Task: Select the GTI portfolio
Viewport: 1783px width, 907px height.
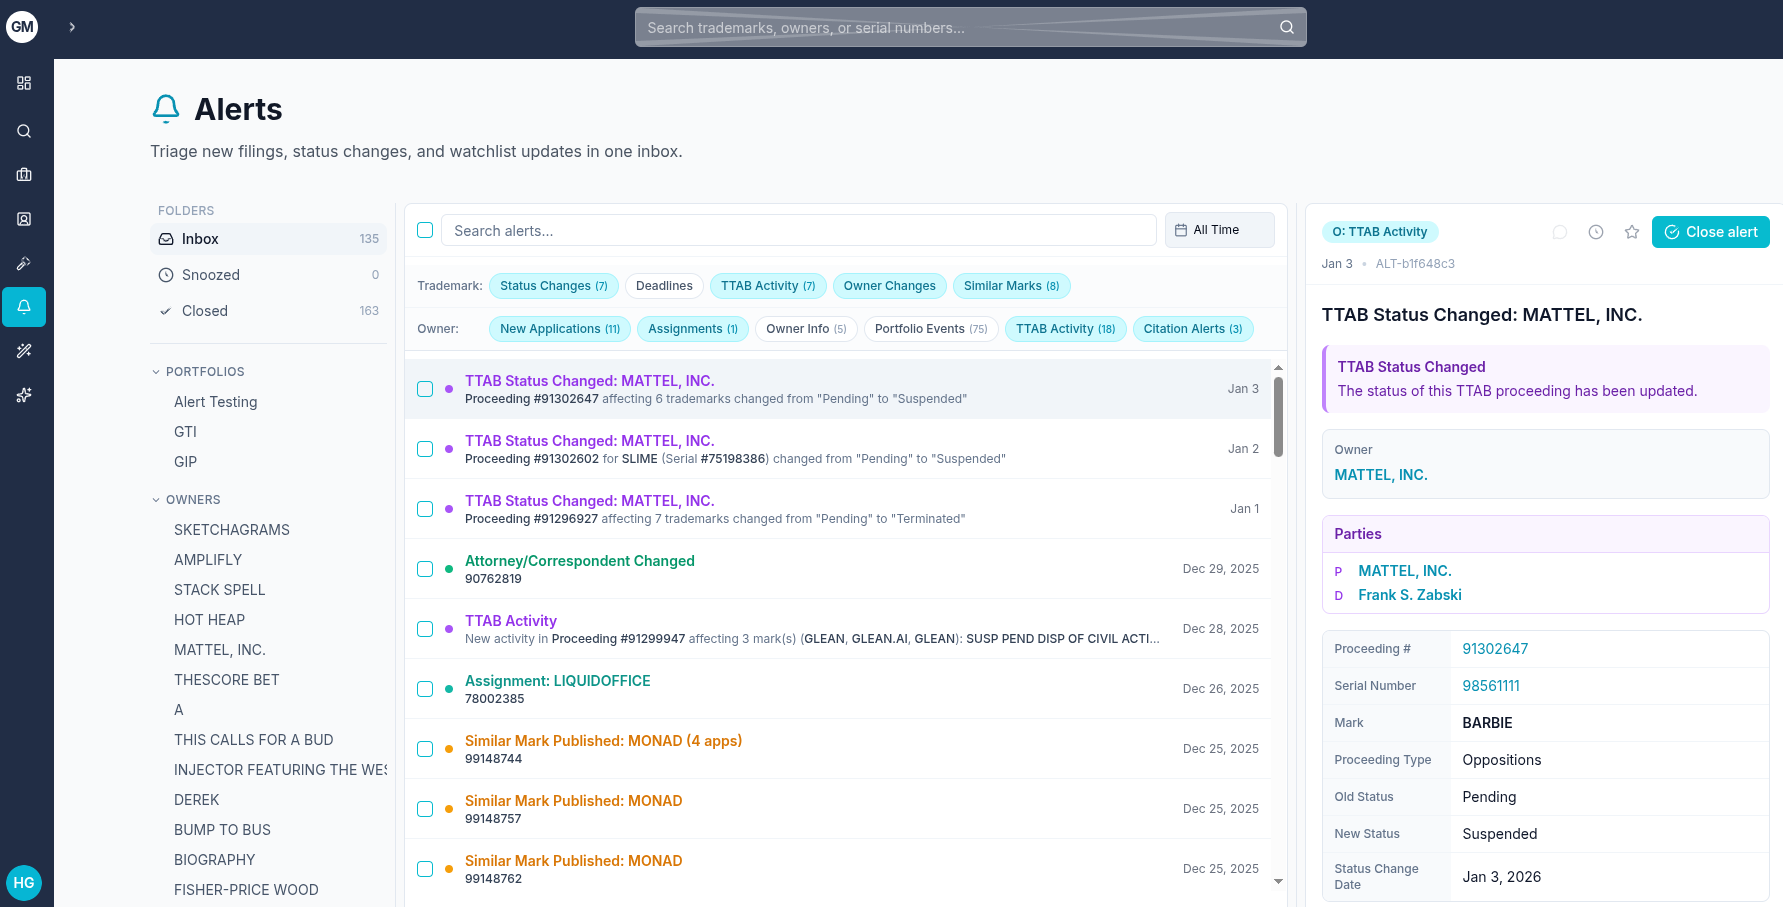Action: click(x=185, y=432)
